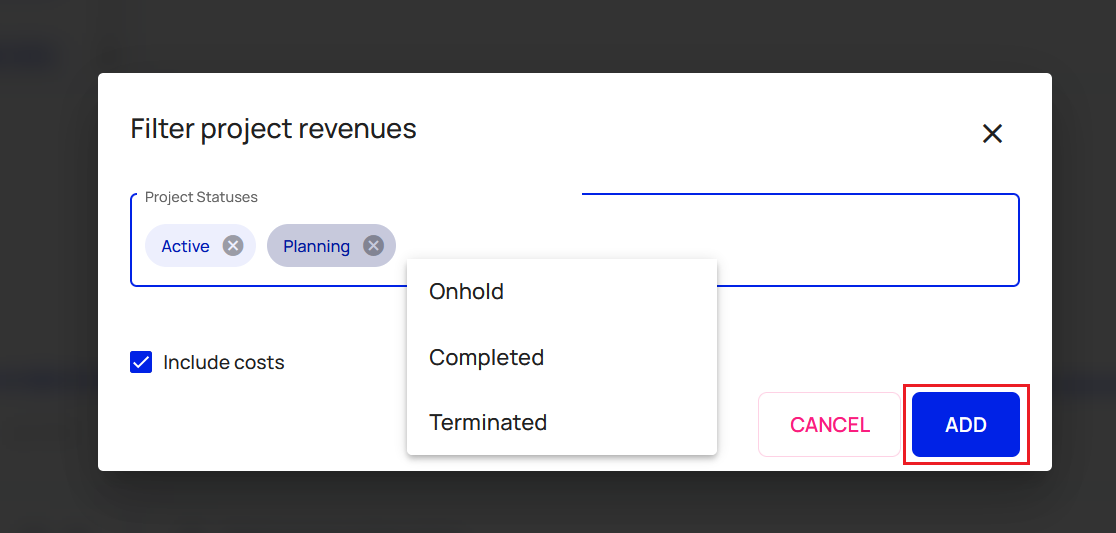Screen dimensions: 1116x533
Task: Click the blue ADD button
Action: click(x=965, y=425)
